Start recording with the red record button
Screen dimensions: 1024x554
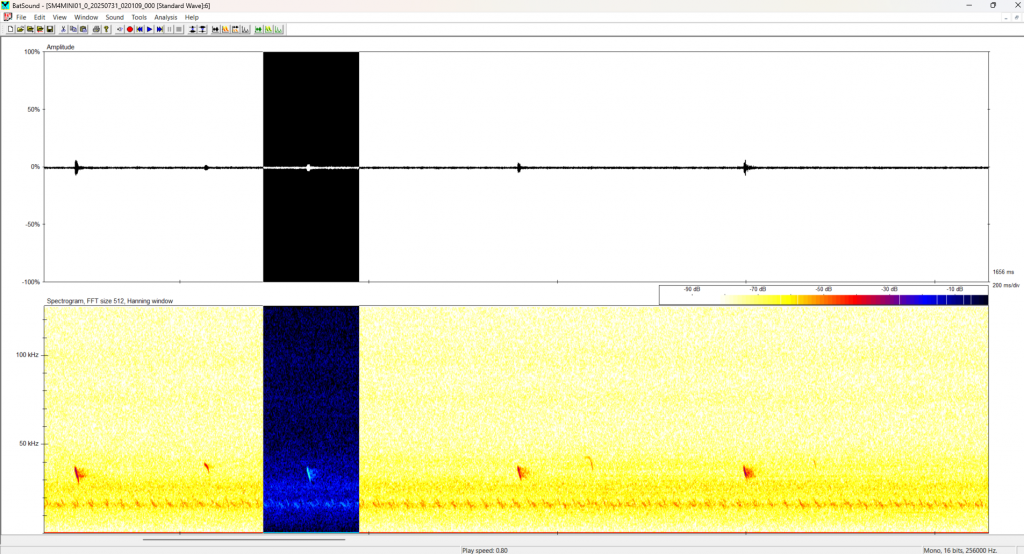coord(130,29)
